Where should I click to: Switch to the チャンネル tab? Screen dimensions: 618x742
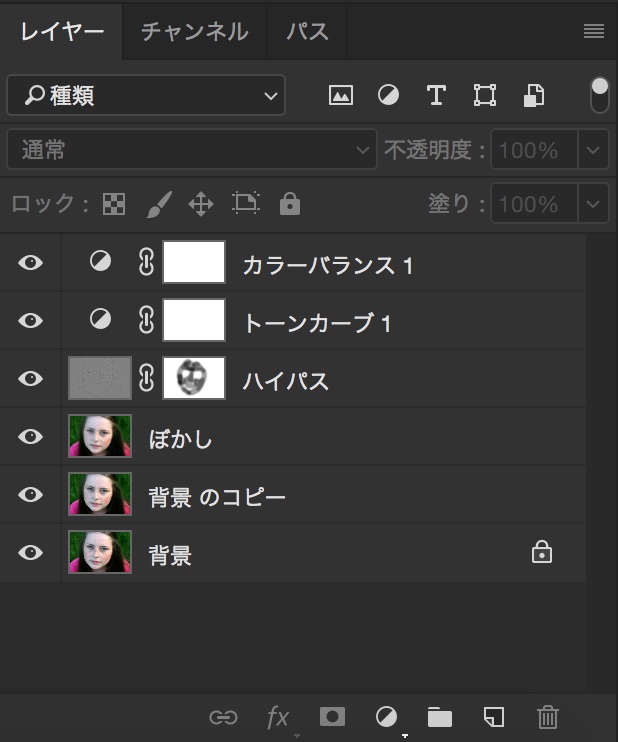click(194, 32)
